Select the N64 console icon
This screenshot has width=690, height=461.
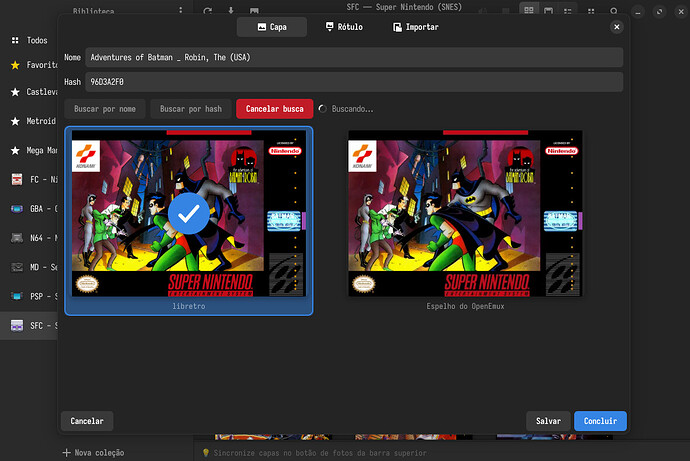click(17, 238)
